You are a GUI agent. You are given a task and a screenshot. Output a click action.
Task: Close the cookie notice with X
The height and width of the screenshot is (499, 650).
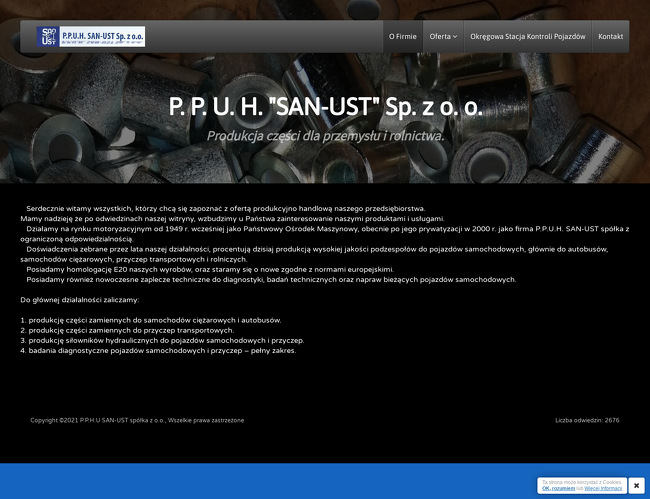click(636, 485)
